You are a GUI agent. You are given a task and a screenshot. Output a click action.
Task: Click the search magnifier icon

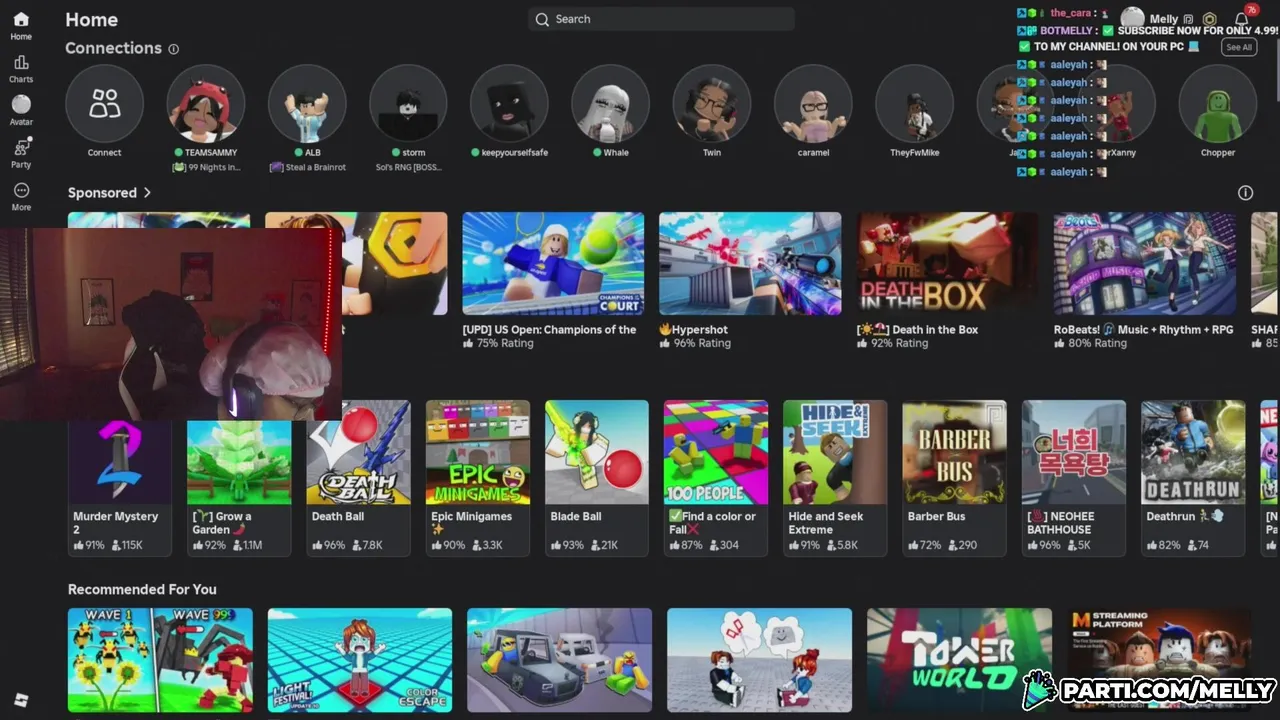click(543, 19)
